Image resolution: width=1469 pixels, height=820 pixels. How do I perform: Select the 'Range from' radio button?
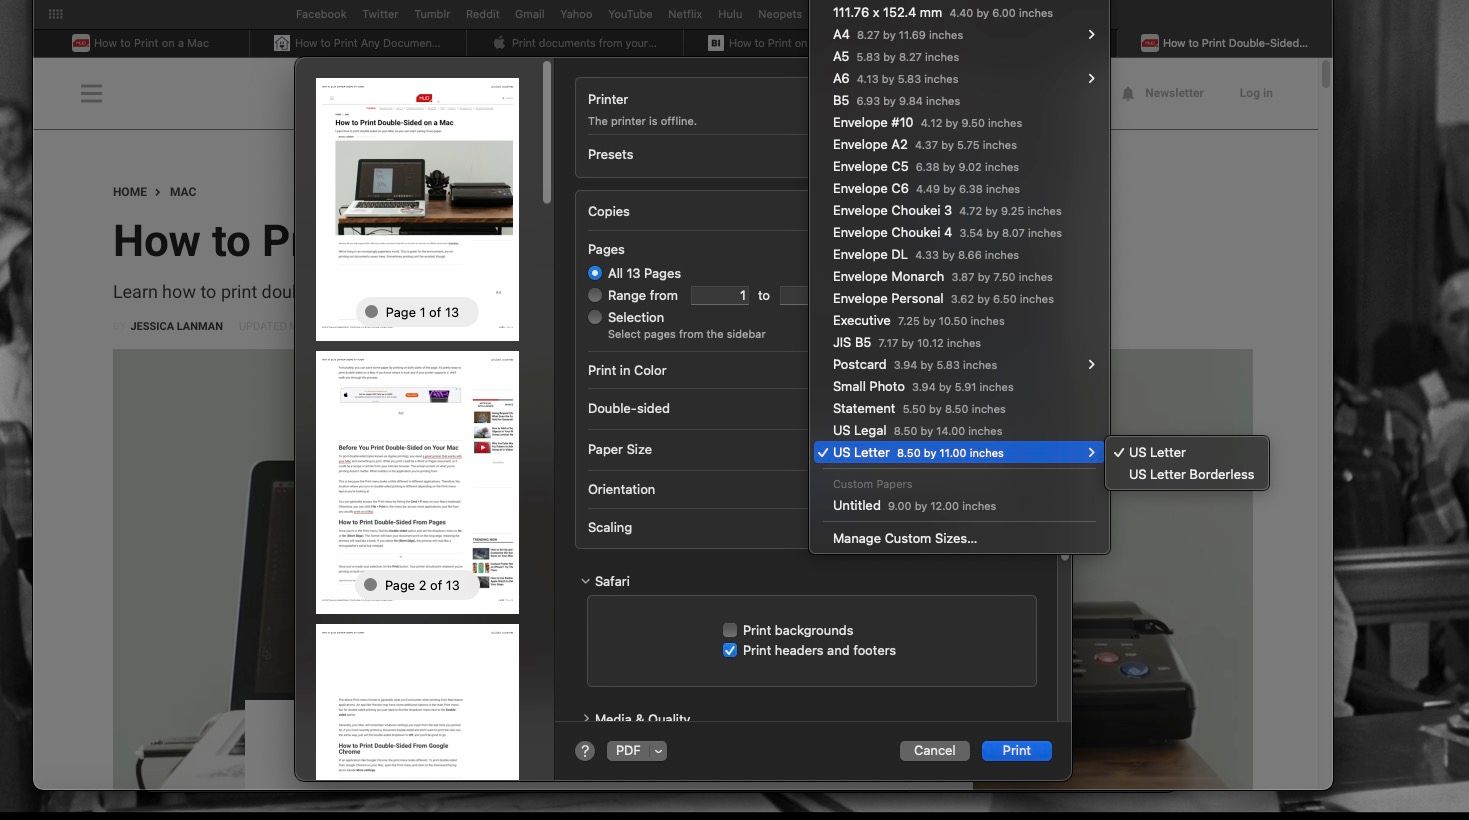click(x=595, y=295)
